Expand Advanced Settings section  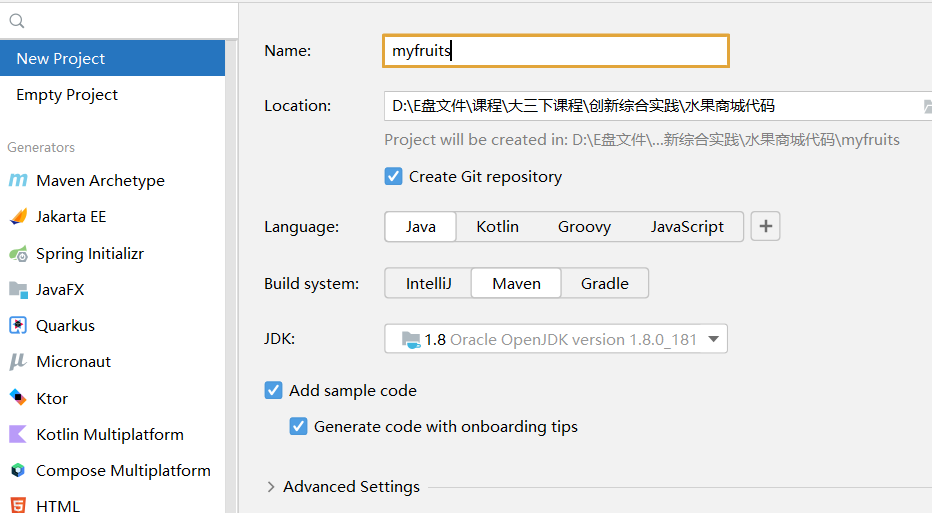[x=271, y=487]
